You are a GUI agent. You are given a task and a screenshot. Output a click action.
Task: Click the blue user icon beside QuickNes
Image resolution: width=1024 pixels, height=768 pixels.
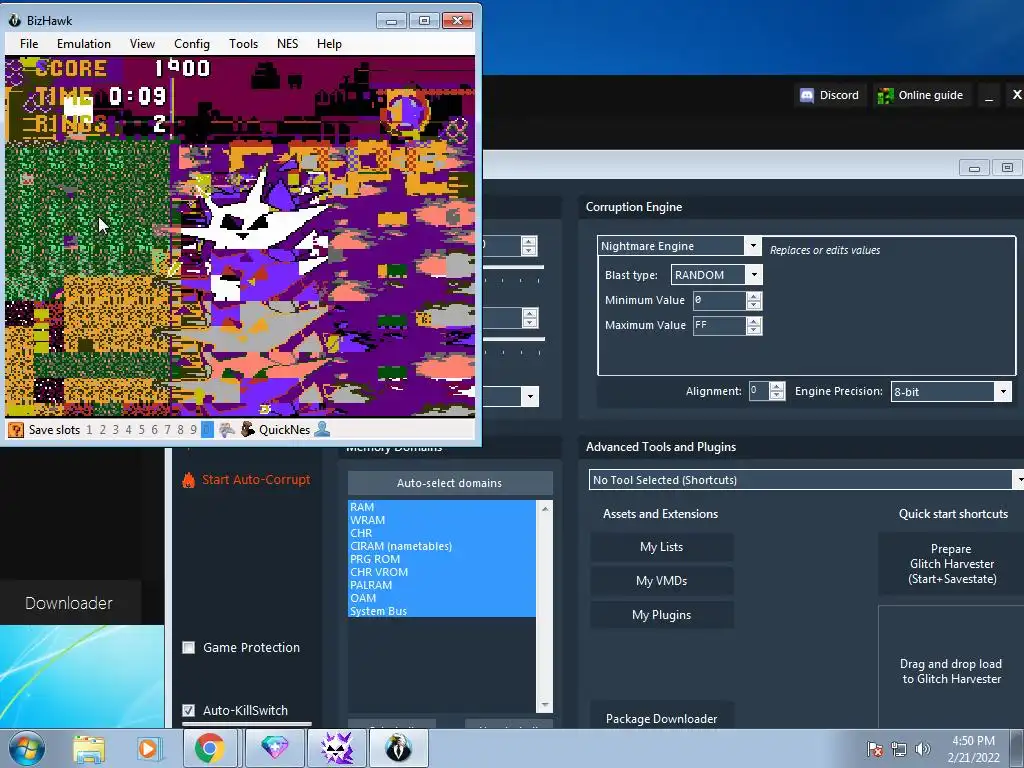[x=322, y=429]
